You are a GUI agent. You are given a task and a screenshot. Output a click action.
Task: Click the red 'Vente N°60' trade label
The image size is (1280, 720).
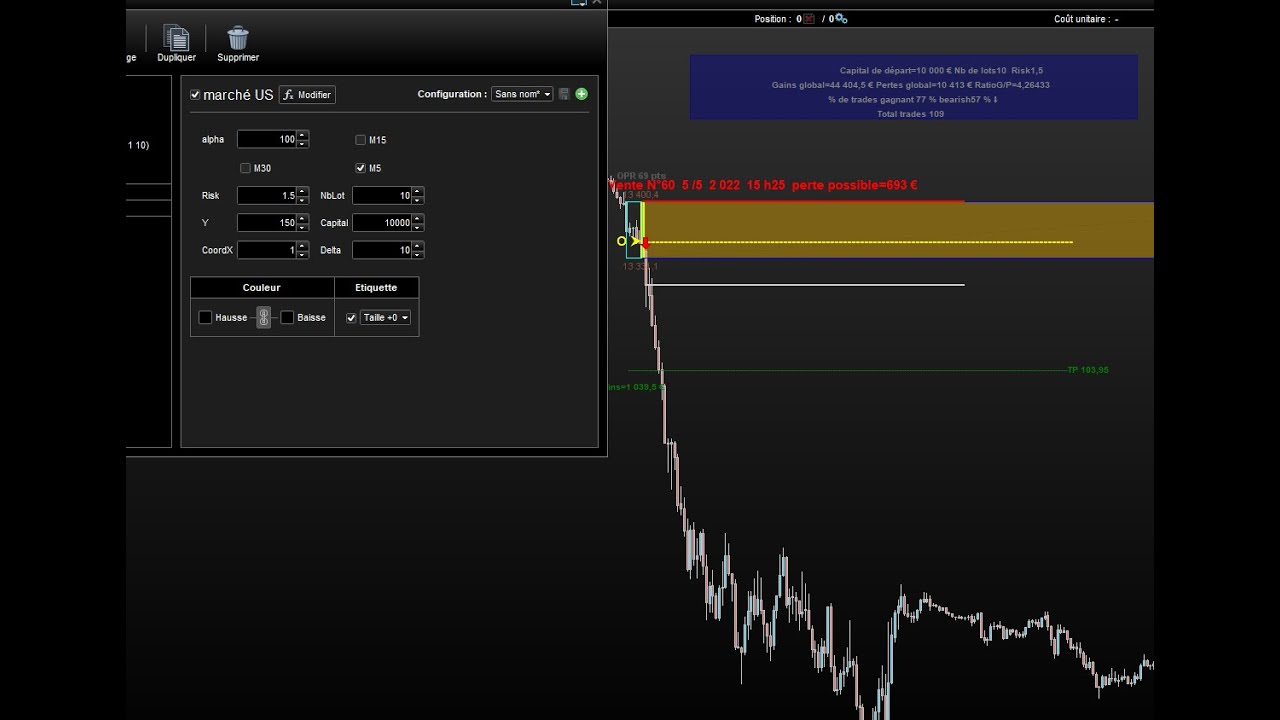(763, 185)
